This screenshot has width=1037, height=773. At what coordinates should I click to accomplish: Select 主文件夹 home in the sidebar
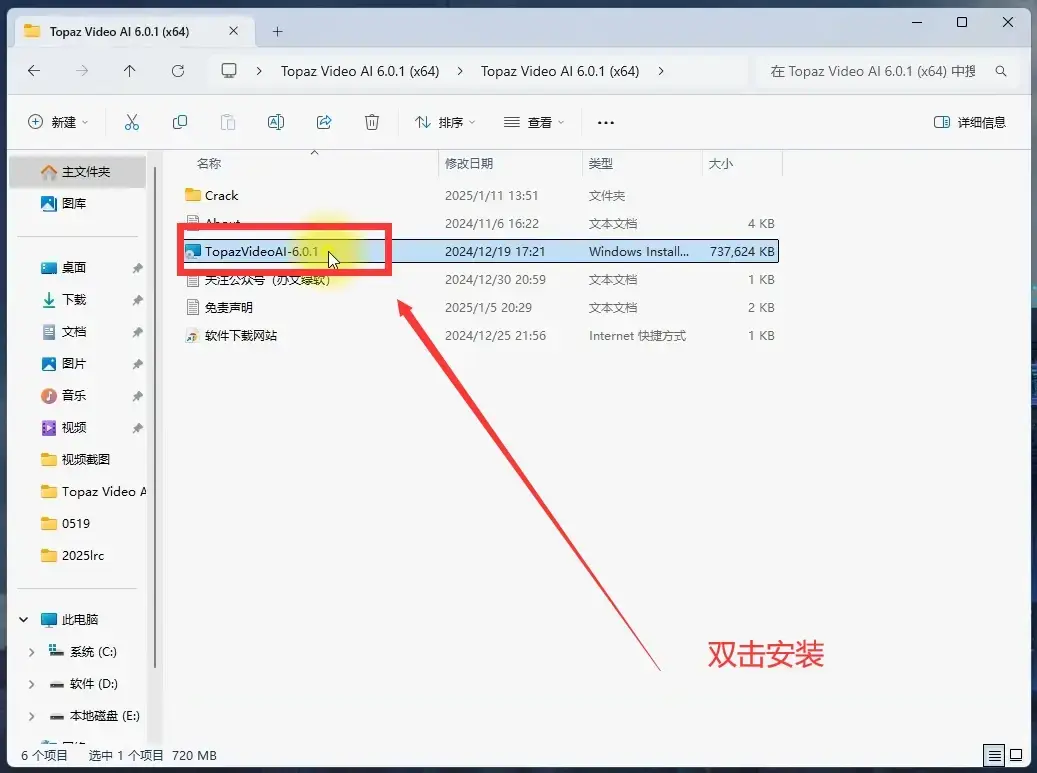click(x=78, y=172)
